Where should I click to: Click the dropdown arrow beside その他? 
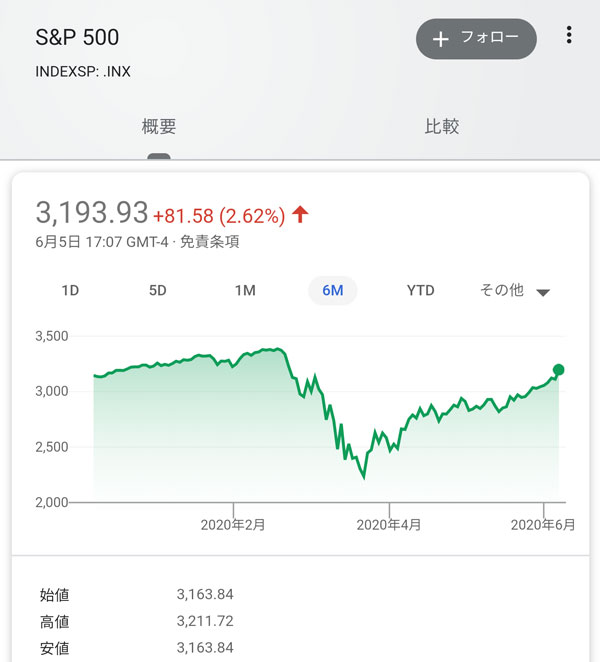pos(543,293)
